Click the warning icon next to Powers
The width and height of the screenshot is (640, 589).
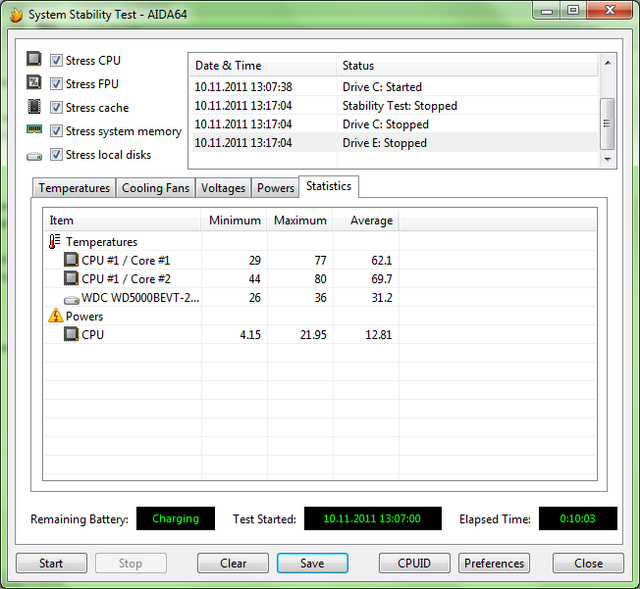[x=55, y=316]
